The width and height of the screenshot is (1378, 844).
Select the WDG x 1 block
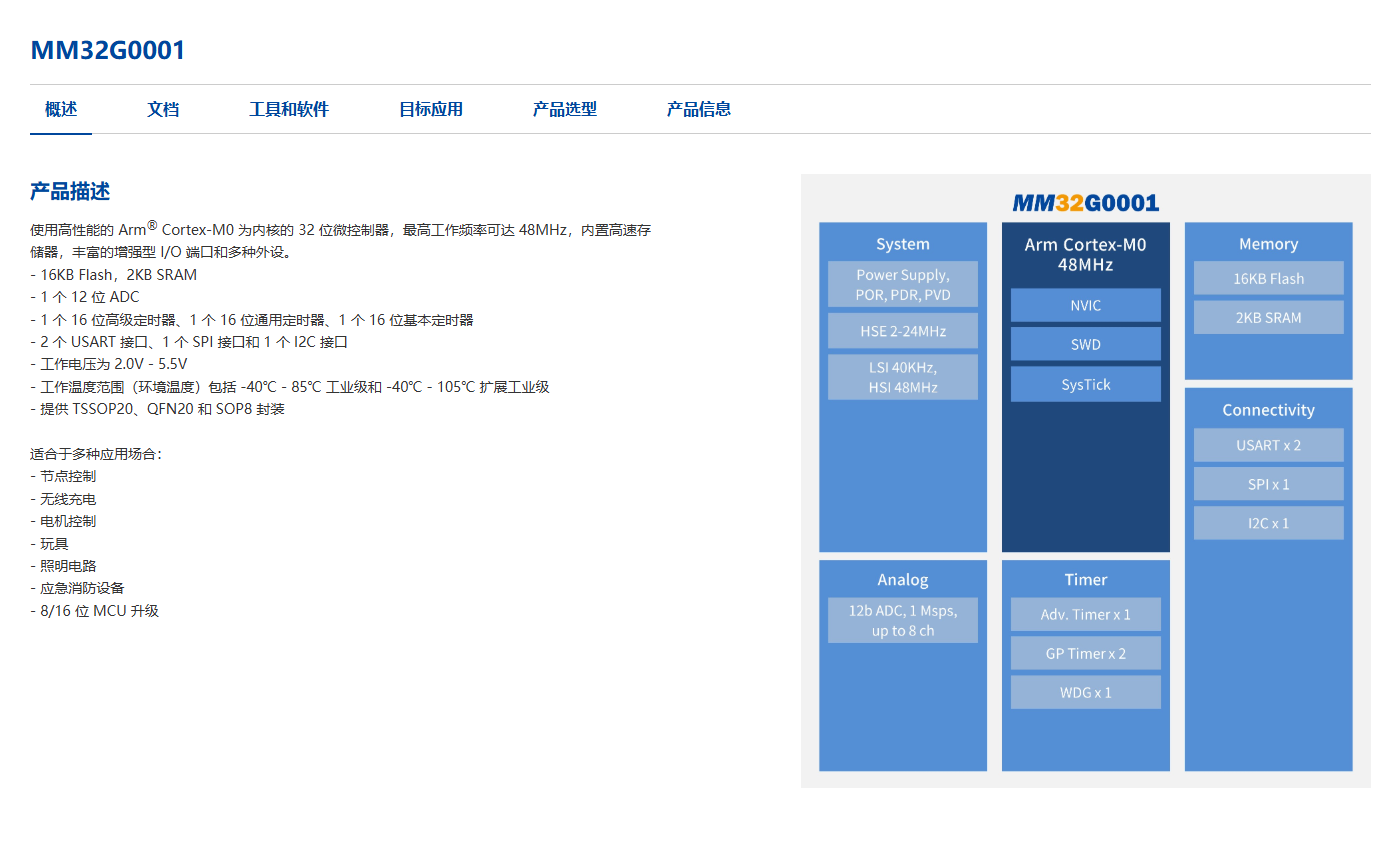(1085, 692)
